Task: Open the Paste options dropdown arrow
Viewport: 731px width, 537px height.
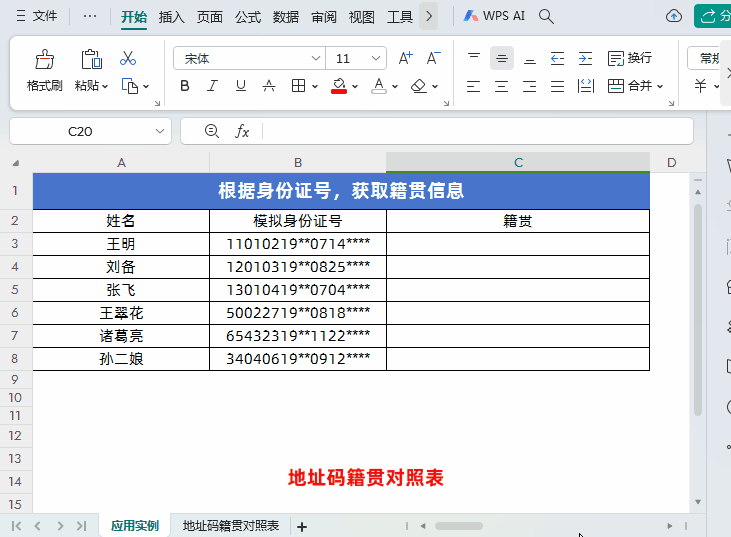Action: pos(105,86)
